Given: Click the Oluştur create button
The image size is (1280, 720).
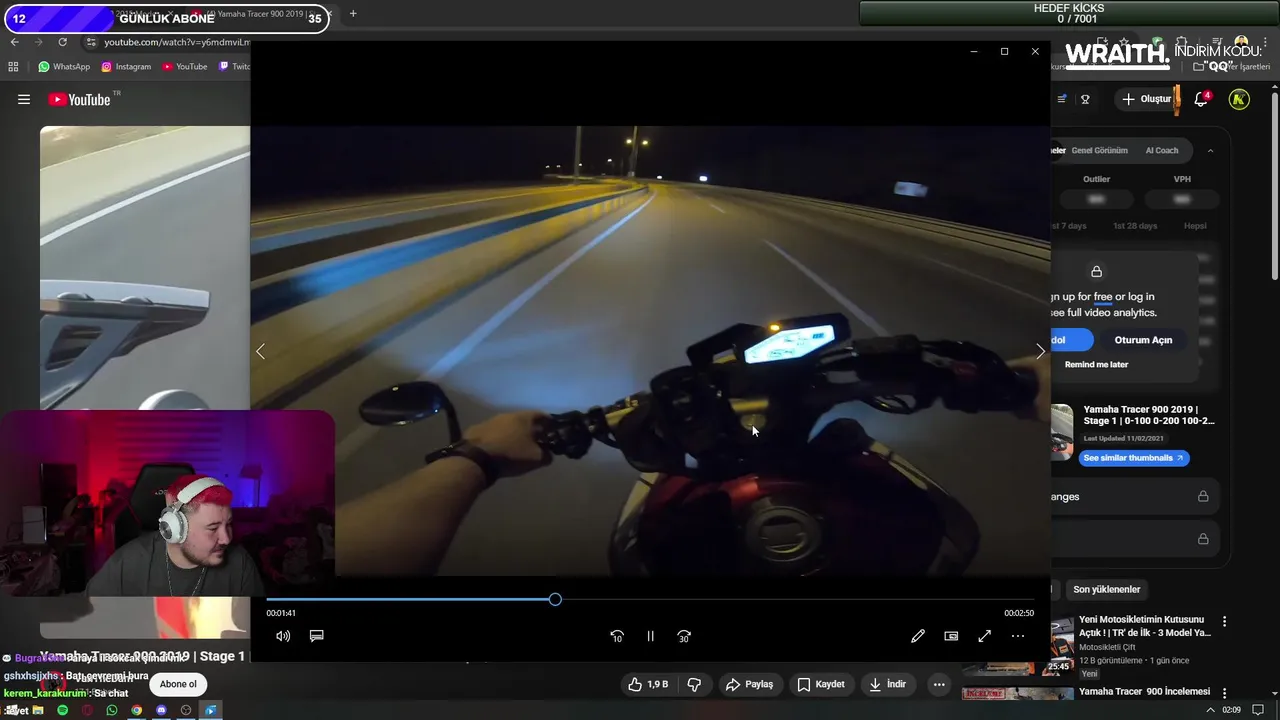Looking at the screenshot, I should coord(1146,99).
